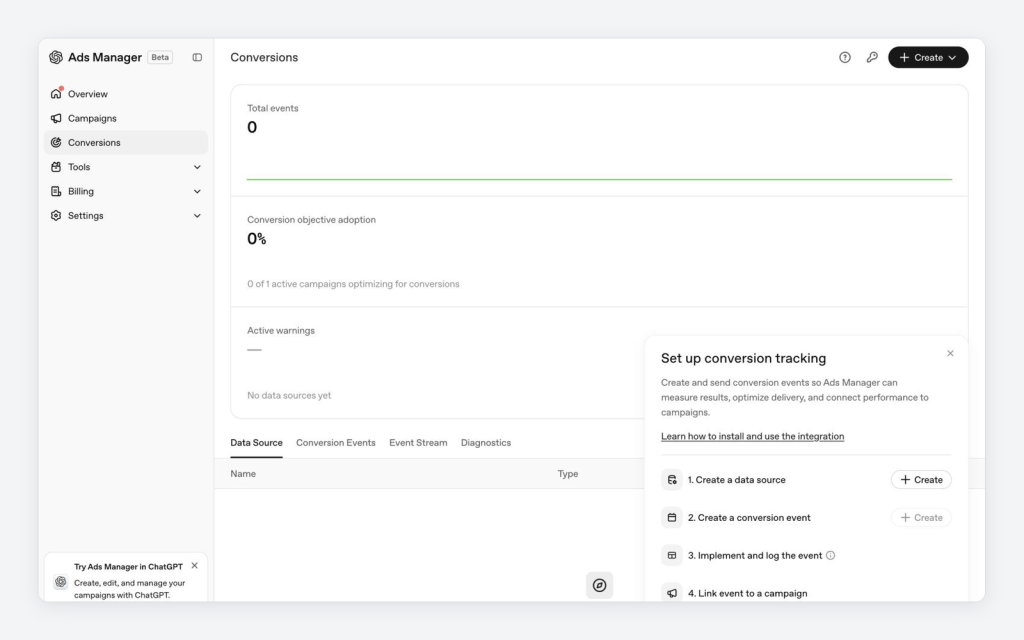The height and width of the screenshot is (640, 1024).
Task: Close the Set up conversion tracking panel
Action: click(950, 353)
